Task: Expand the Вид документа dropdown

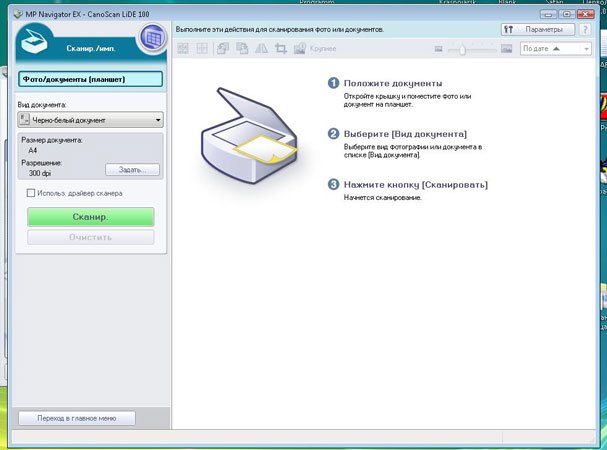Action: pyautogui.click(x=90, y=120)
